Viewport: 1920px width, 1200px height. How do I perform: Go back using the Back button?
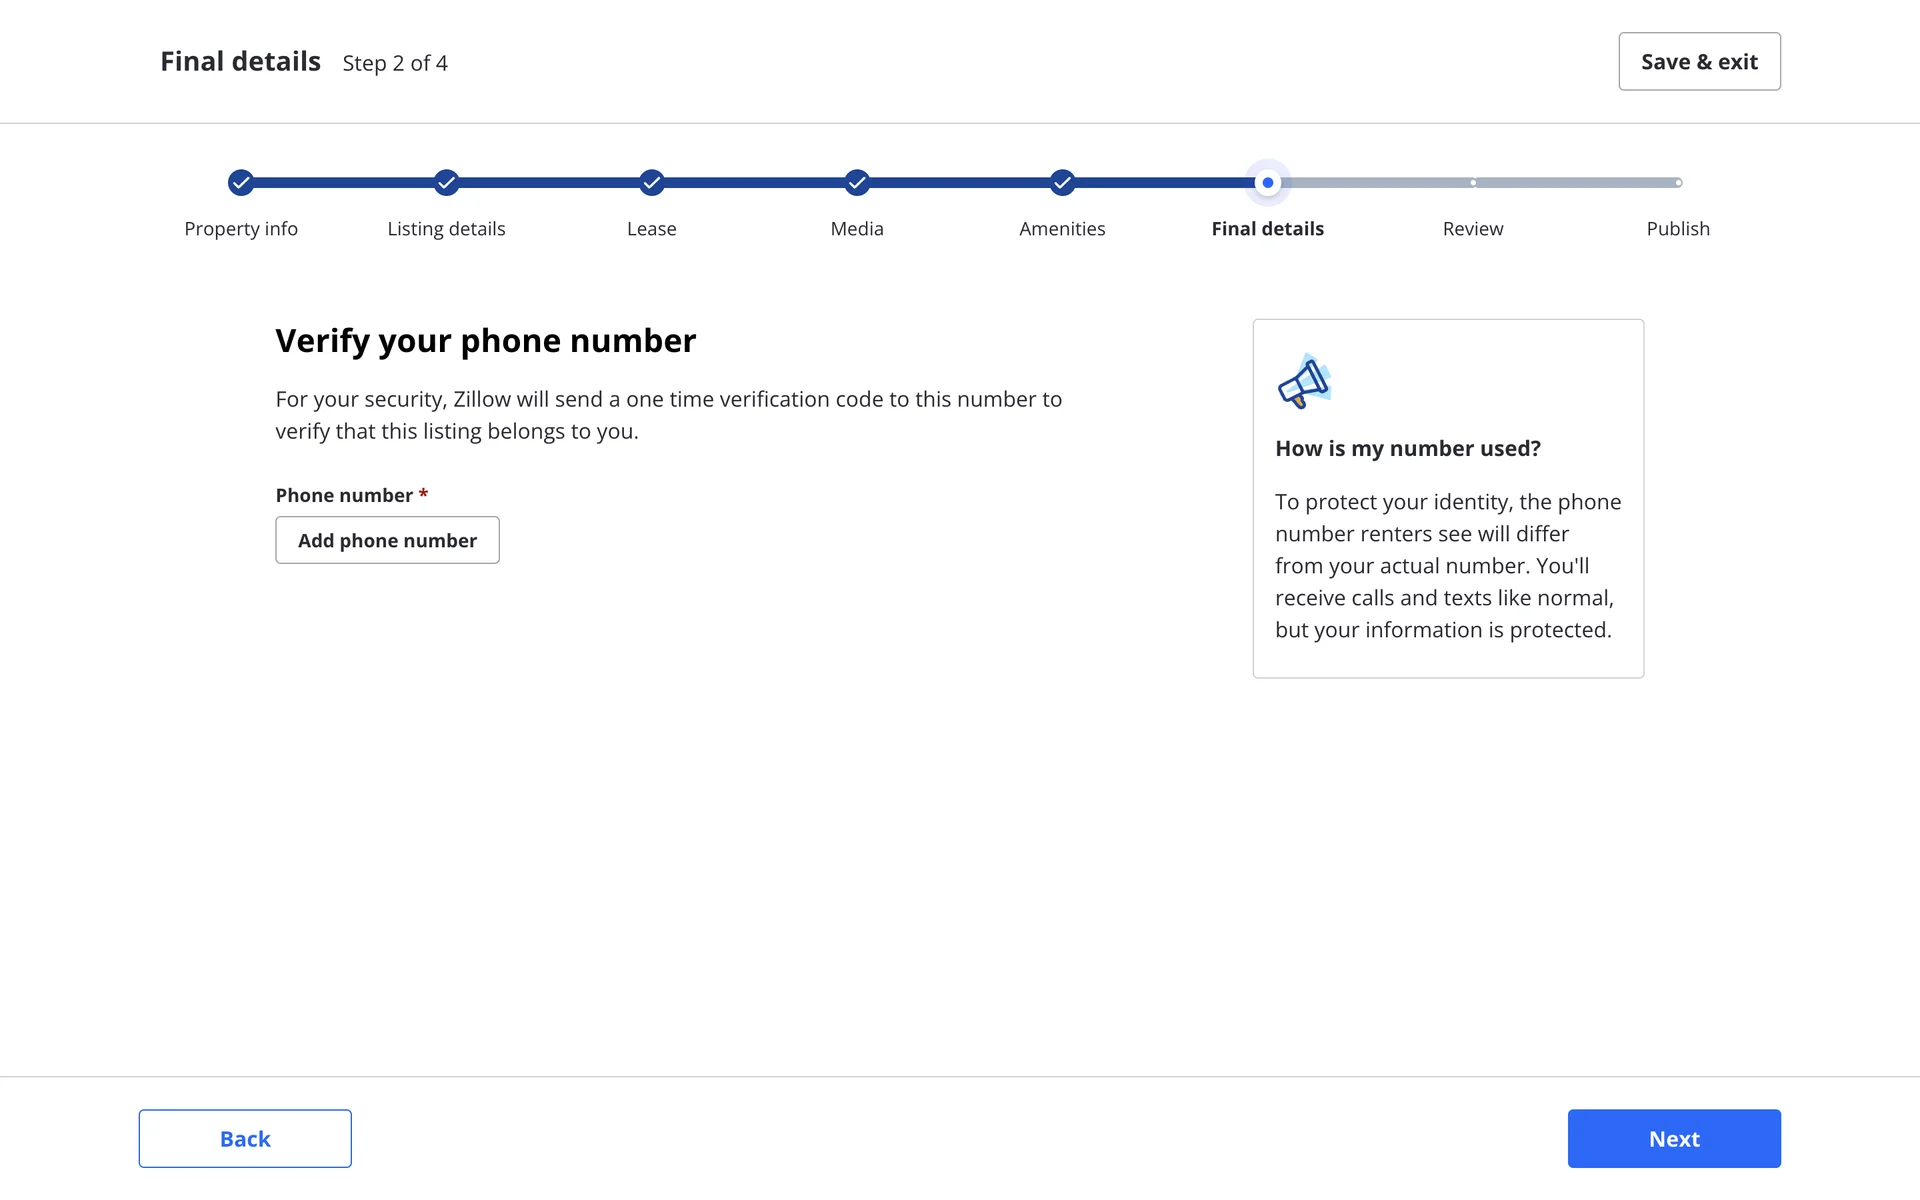point(245,1138)
